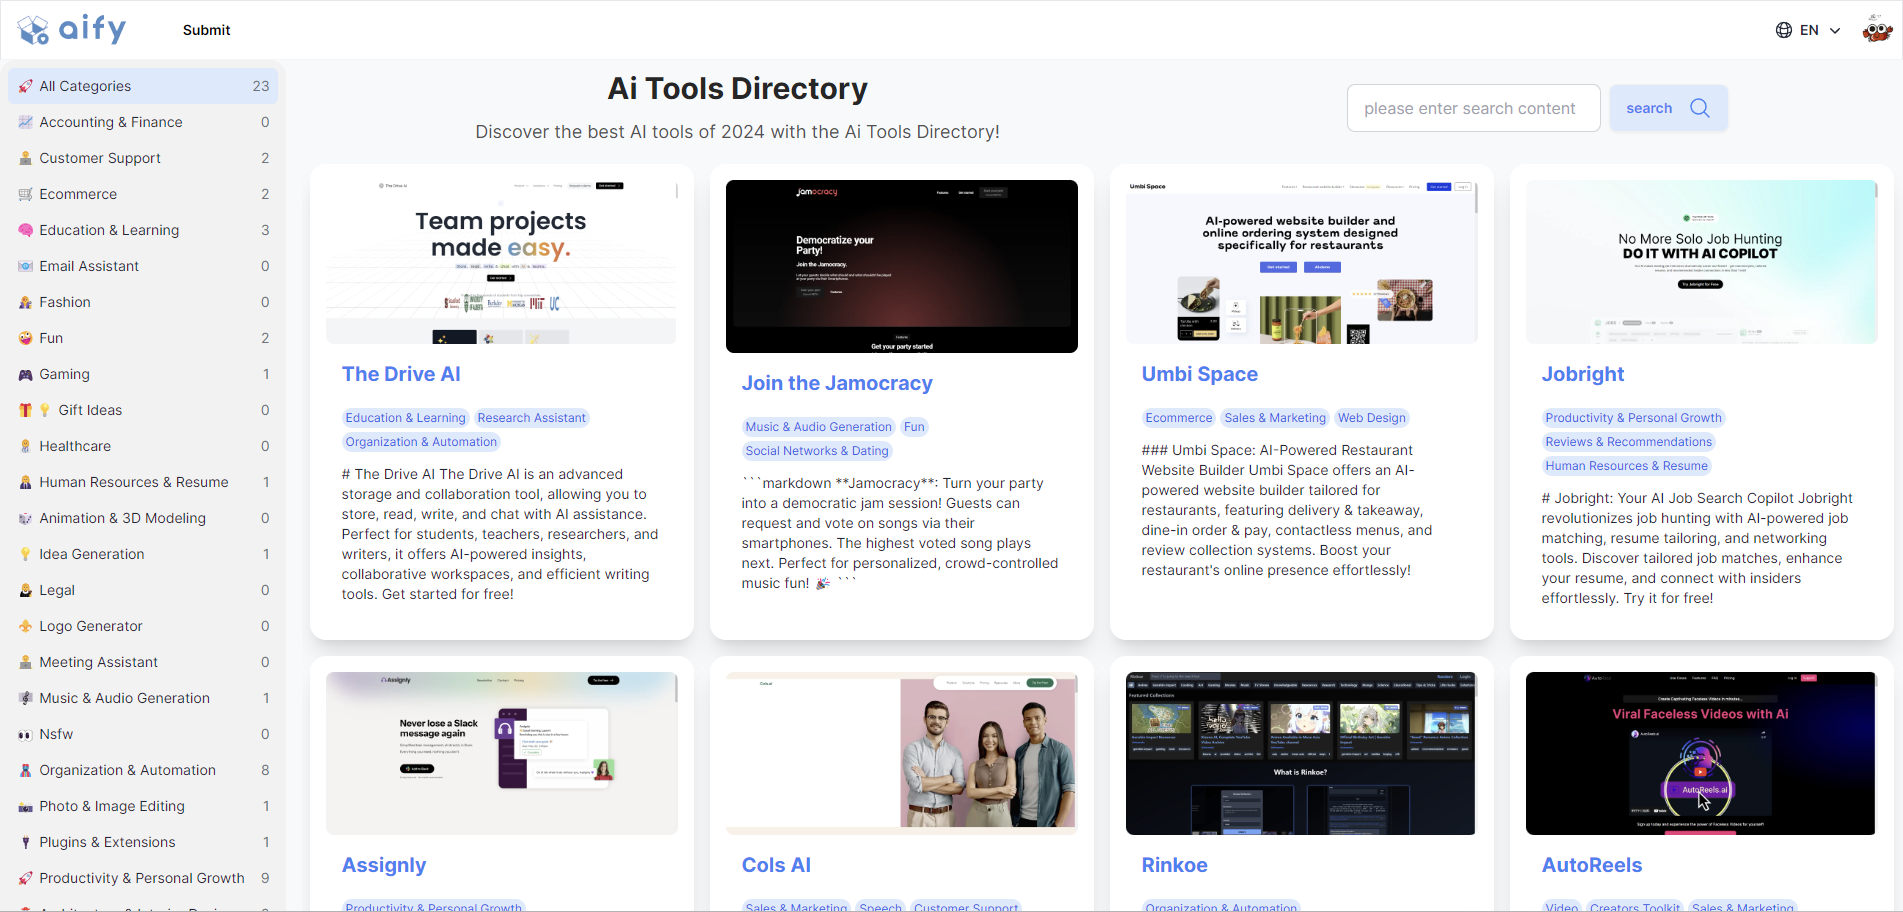The image size is (1903, 912).
Task: Click the Gaming controller icon
Action: click(x=26, y=374)
